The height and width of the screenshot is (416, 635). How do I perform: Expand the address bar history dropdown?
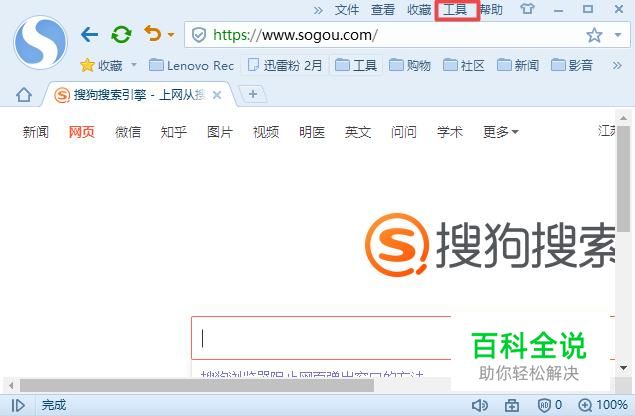point(618,35)
